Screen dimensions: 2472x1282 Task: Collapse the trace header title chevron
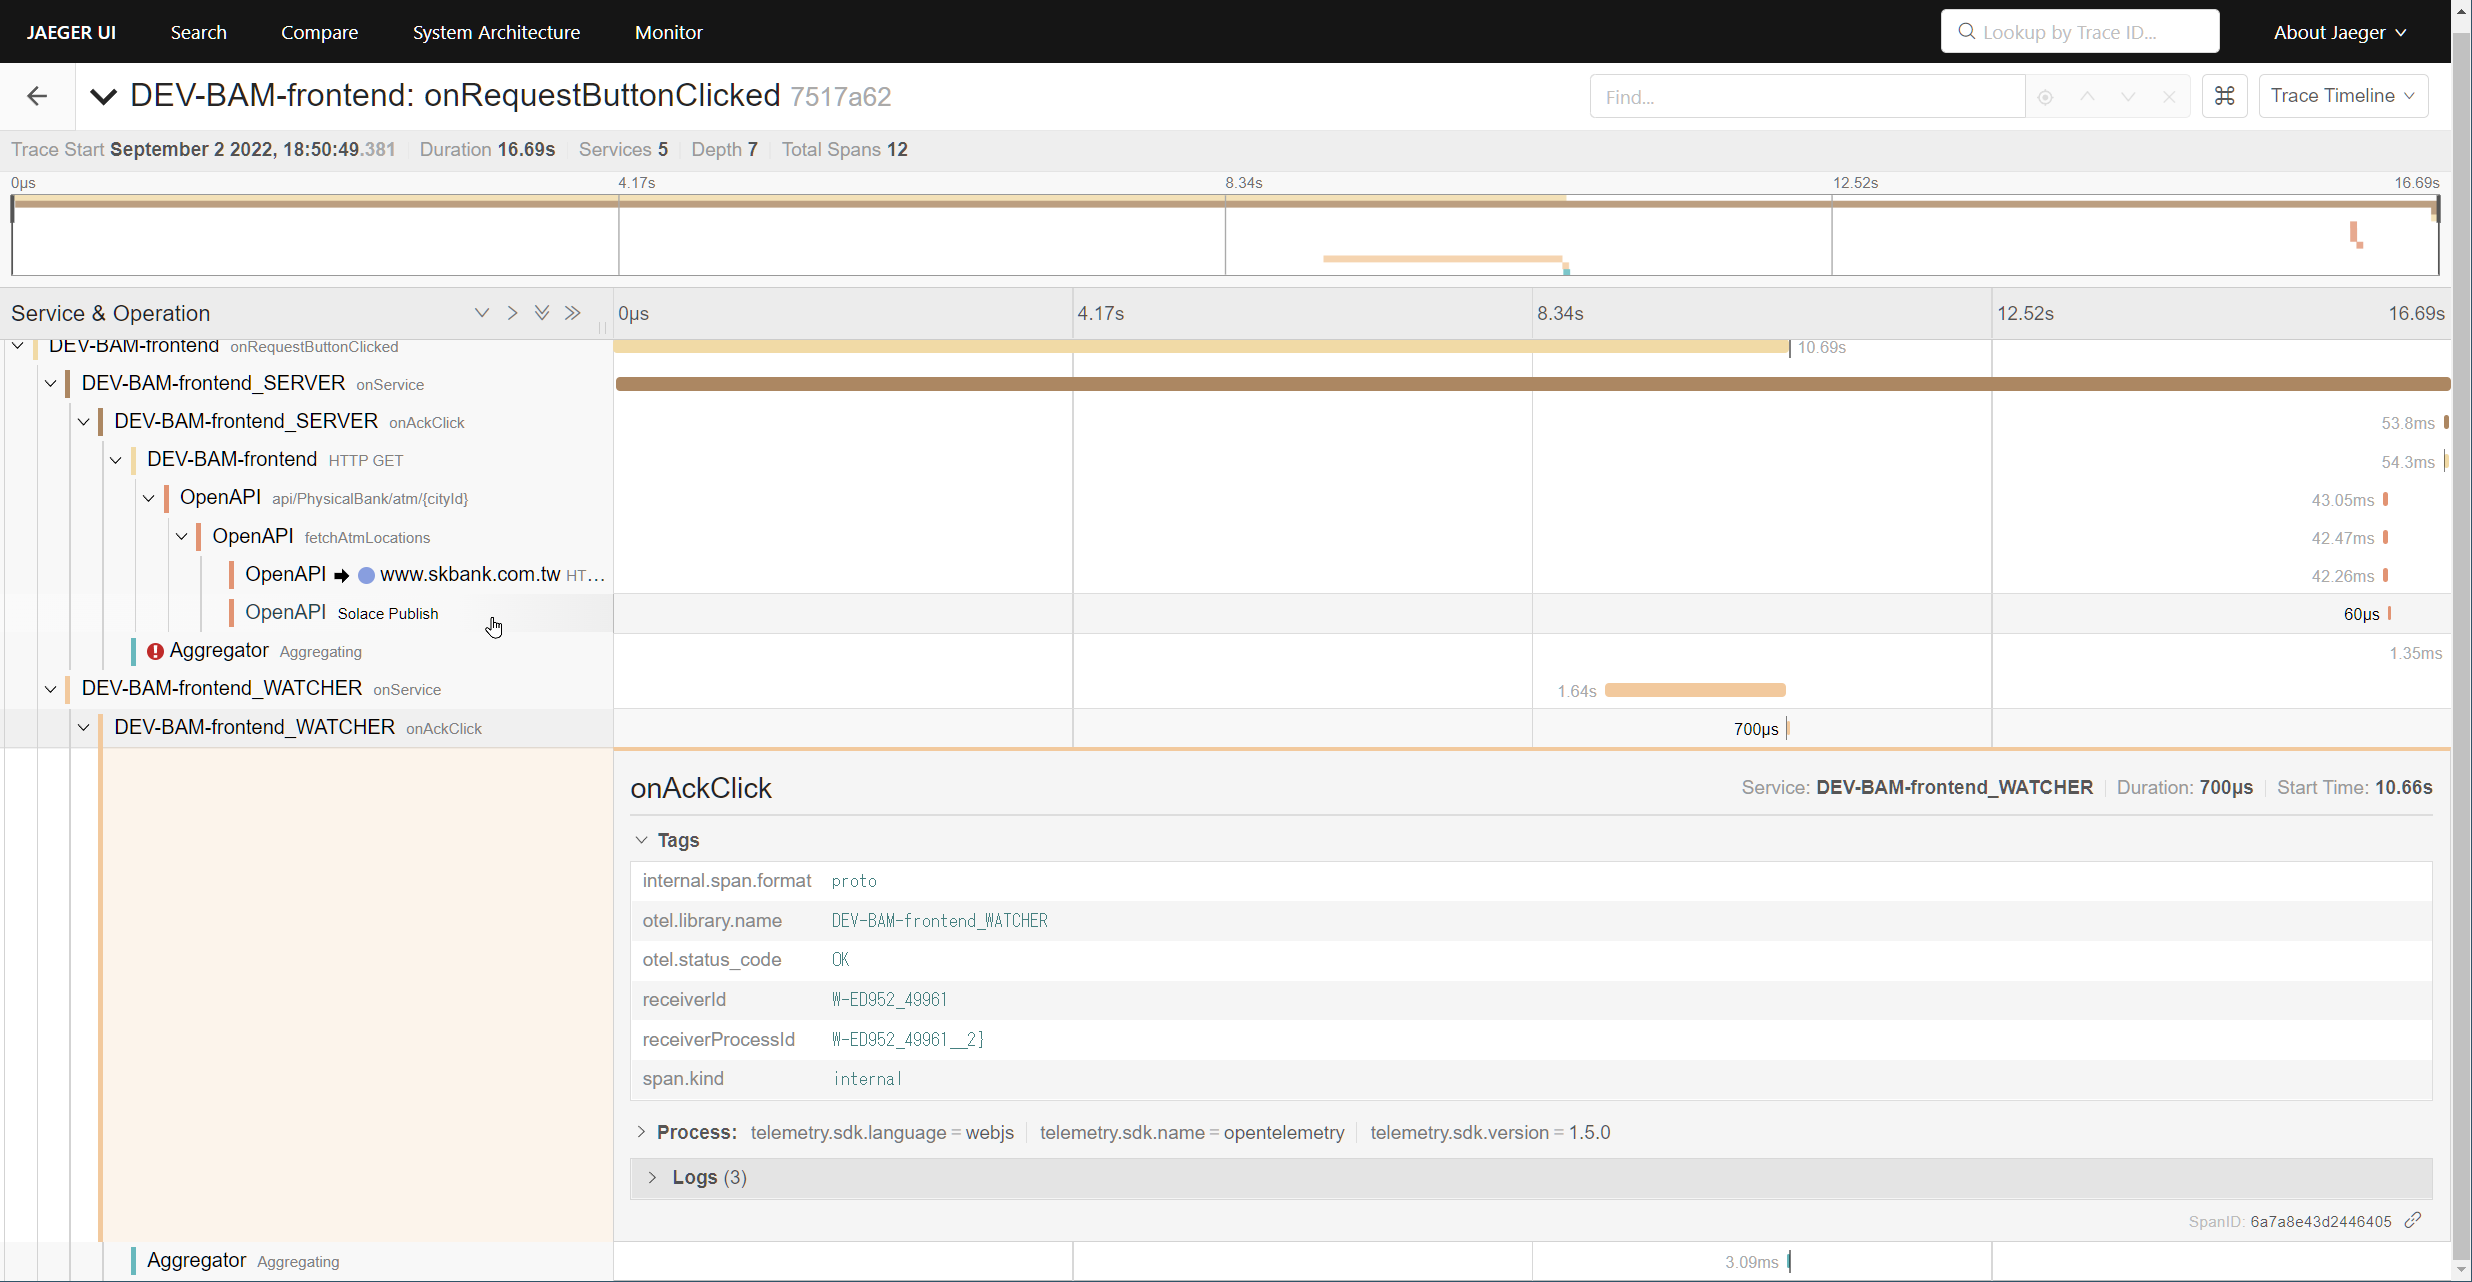click(x=103, y=96)
